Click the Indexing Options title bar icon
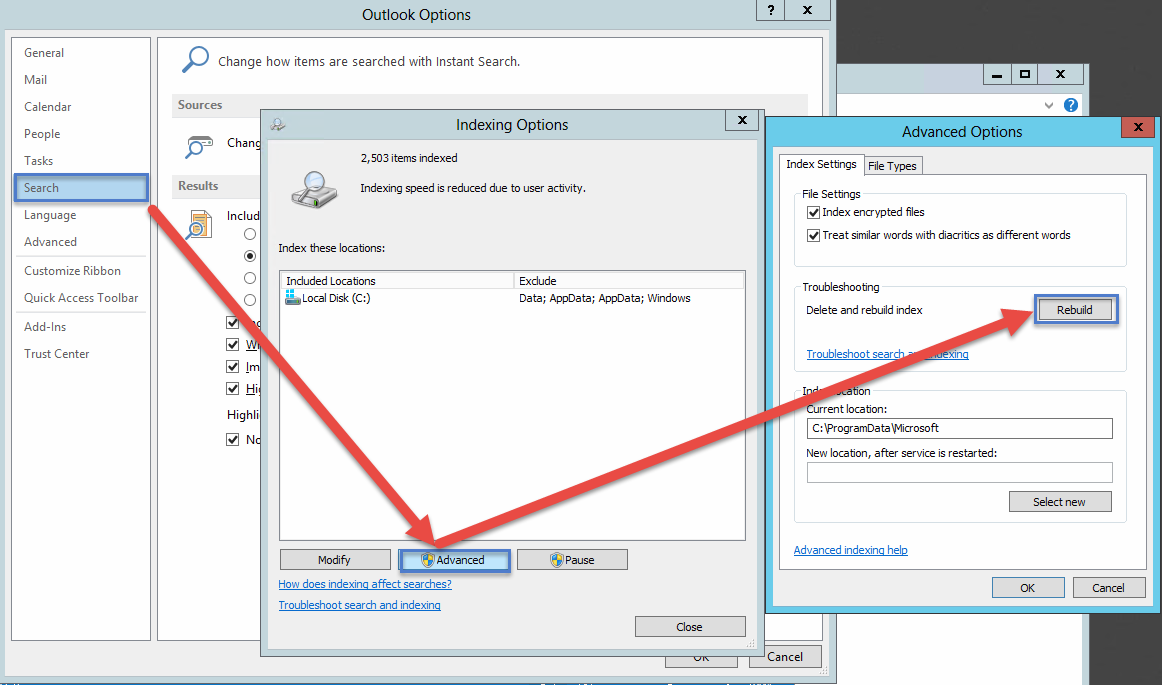The width and height of the screenshot is (1162, 685). (x=278, y=125)
